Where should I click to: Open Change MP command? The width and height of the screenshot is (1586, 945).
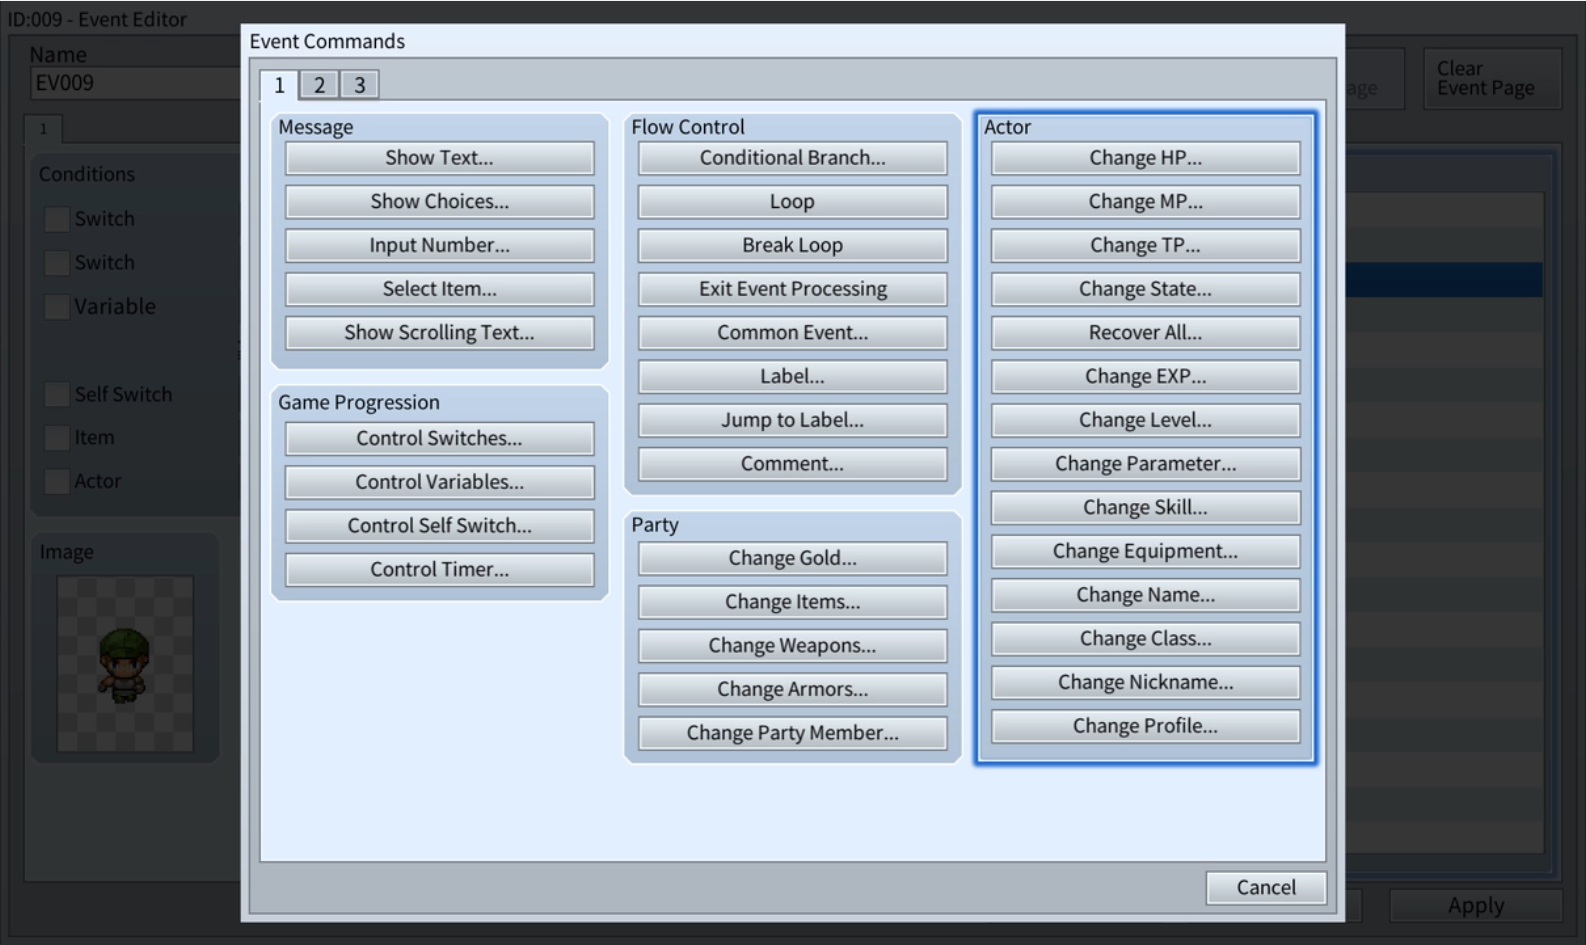(1145, 202)
